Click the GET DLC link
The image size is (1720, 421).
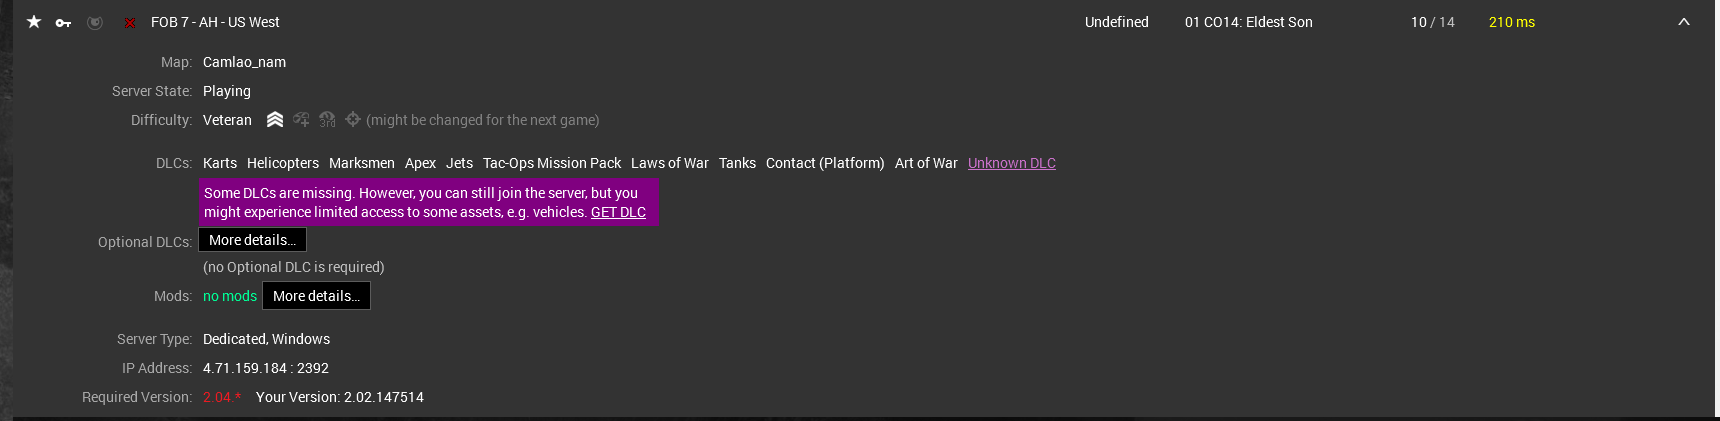(618, 212)
